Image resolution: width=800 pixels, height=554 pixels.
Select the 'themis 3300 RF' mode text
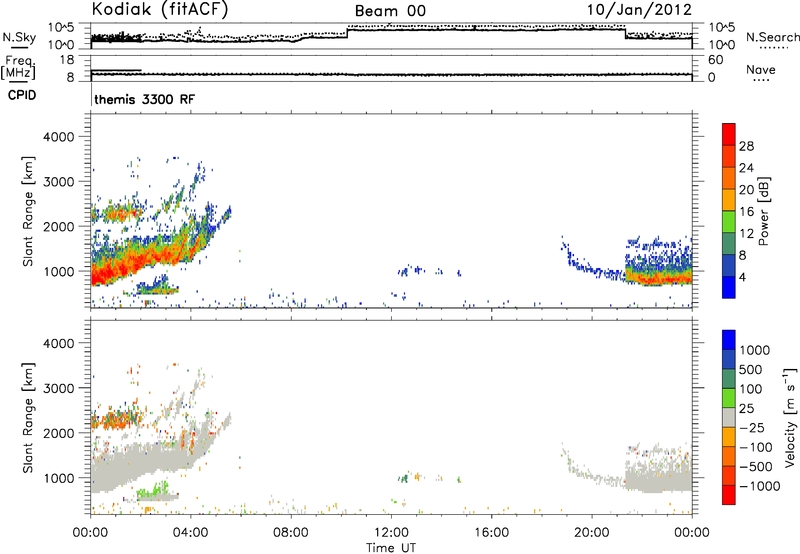pyautogui.click(x=144, y=99)
